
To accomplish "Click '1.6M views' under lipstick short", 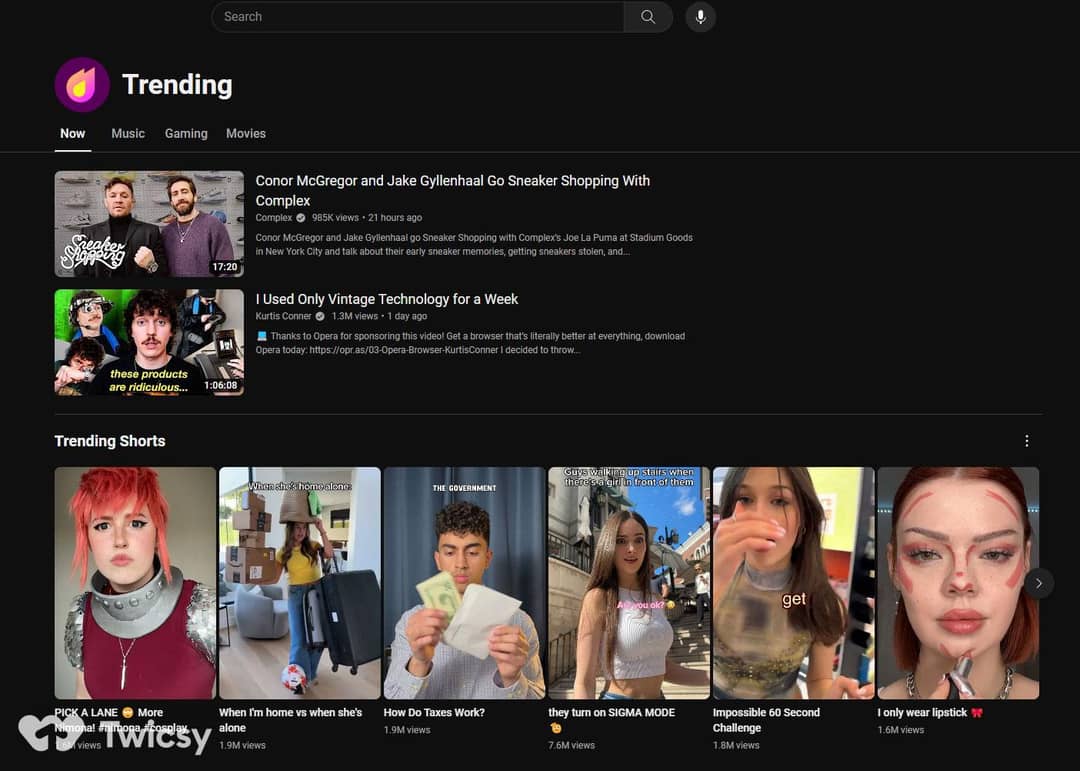I will click(x=901, y=730).
